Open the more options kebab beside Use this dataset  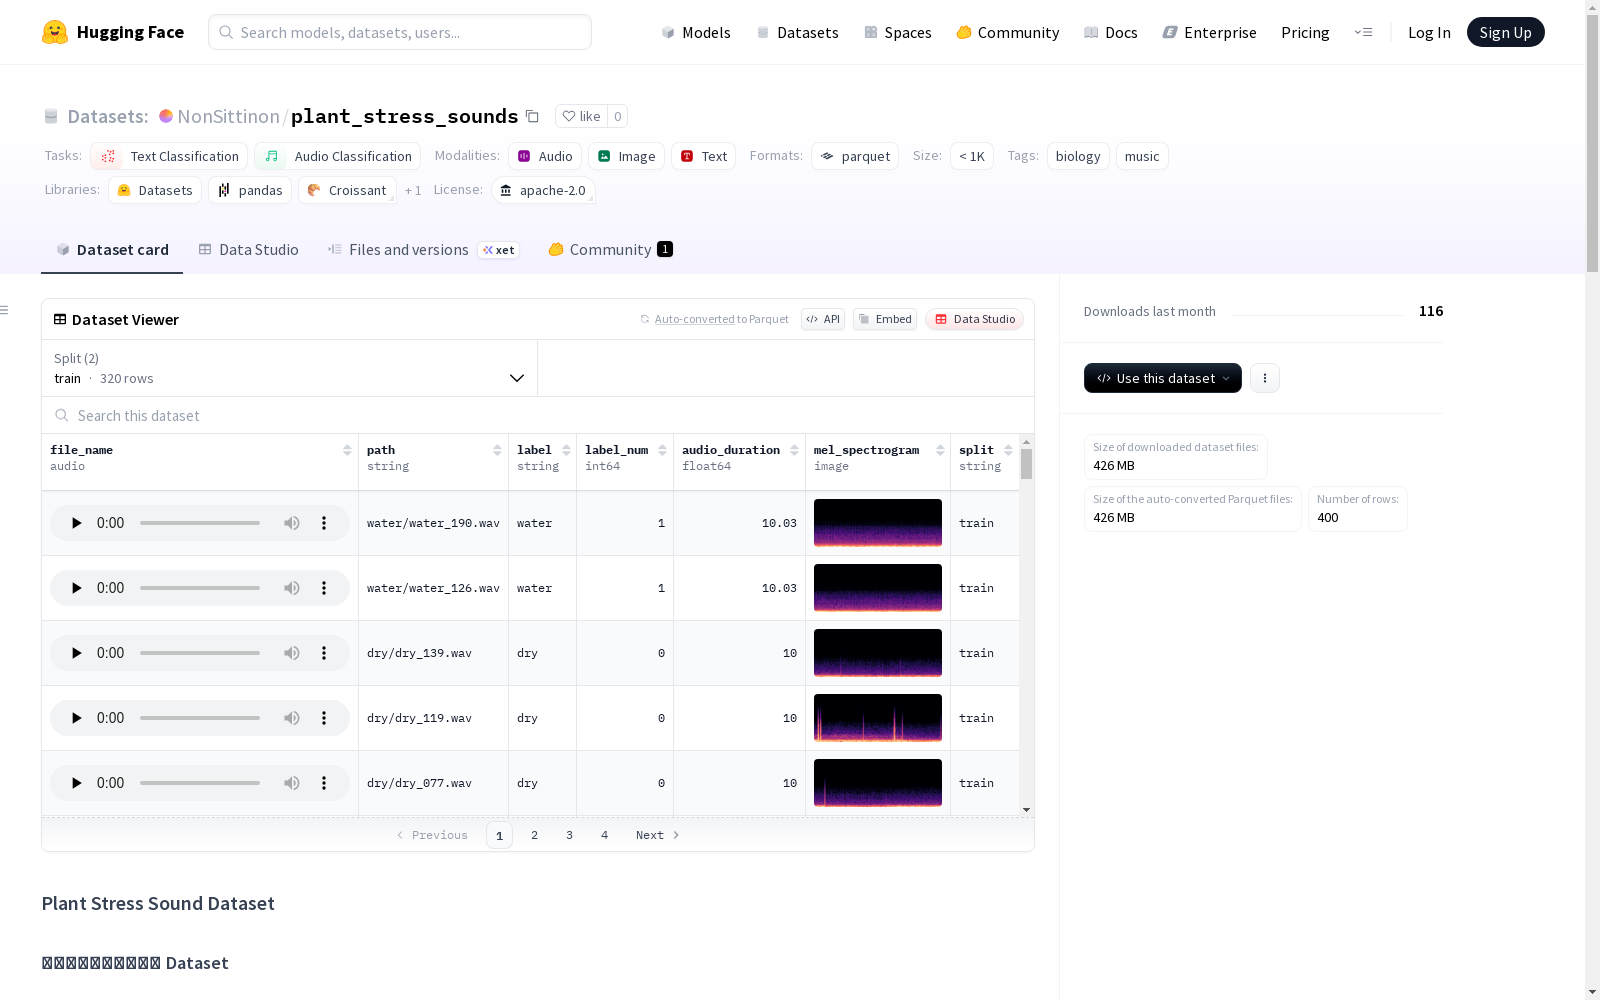1265,378
